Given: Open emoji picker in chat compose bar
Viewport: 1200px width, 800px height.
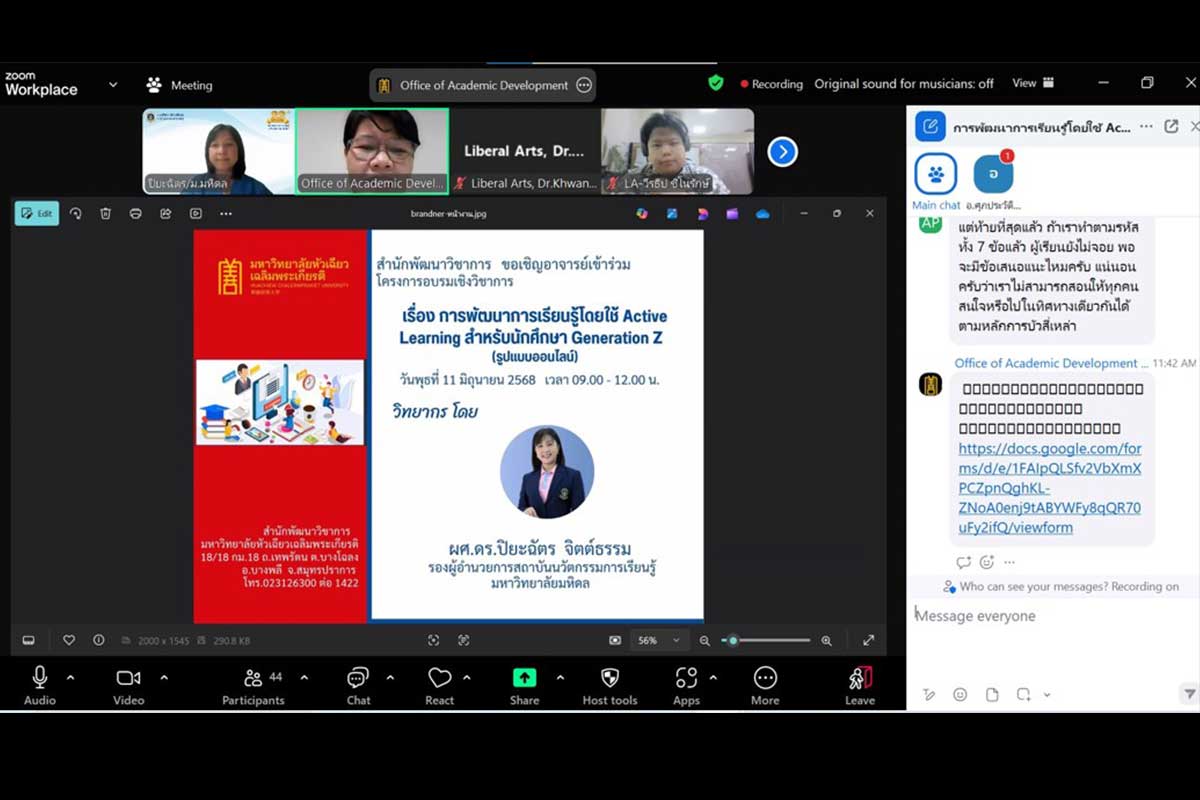Looking at the screenshot, I should [x=960, y=694].
